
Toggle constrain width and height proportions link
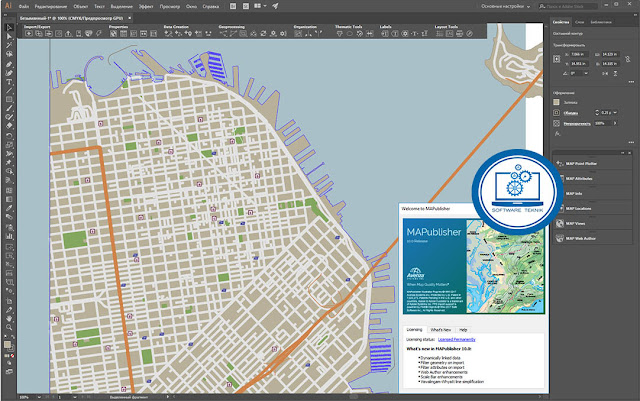628,59
